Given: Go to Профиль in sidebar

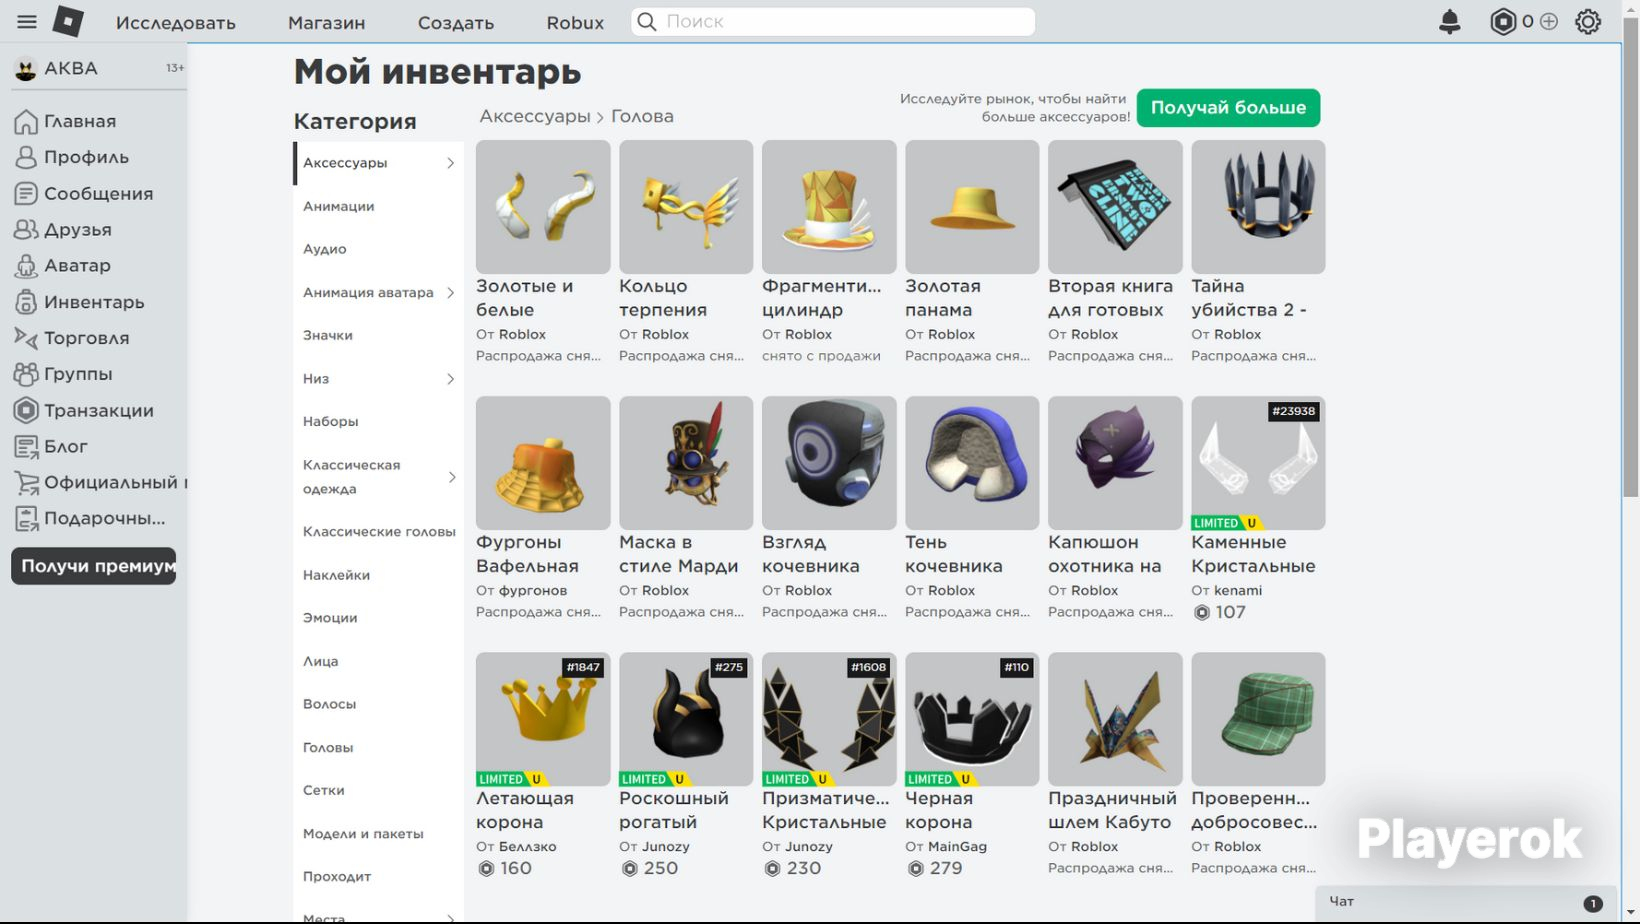Looking at the screenshot, I should click(x=71, y=157).
